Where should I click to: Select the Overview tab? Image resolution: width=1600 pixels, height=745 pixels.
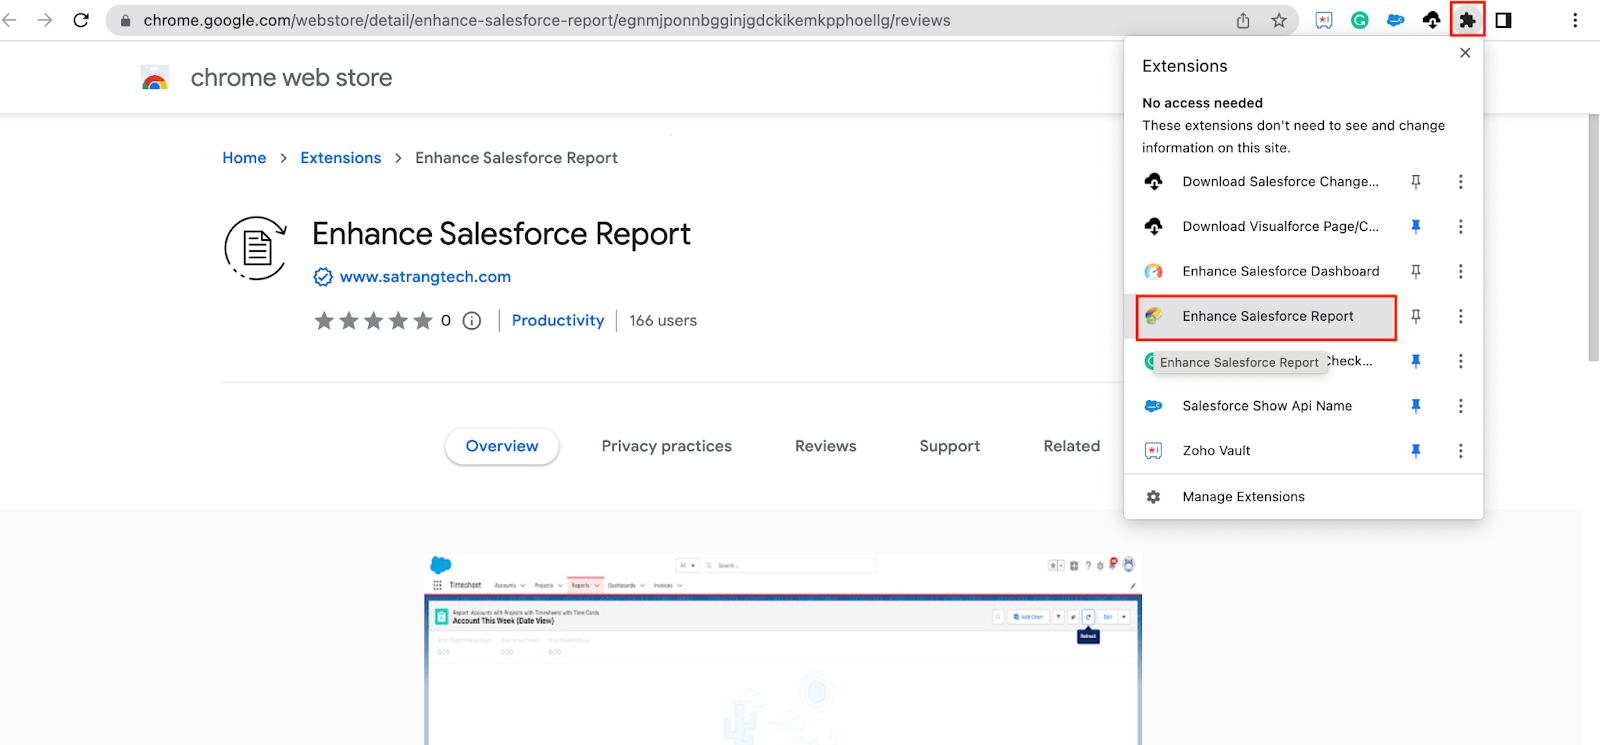(502, 446)
